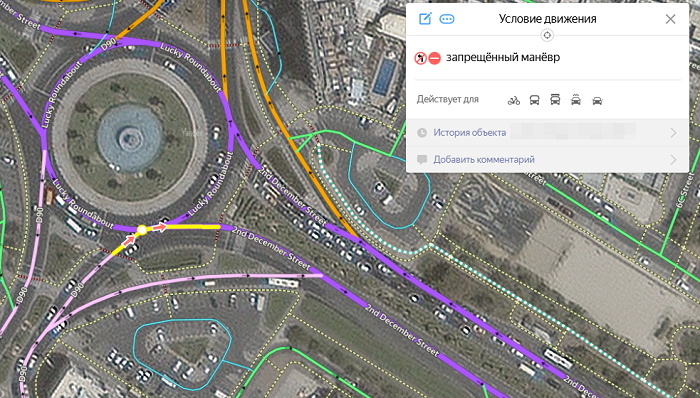Click the highlighted yellow road segment
700x398 pixels.
point(192,227)
